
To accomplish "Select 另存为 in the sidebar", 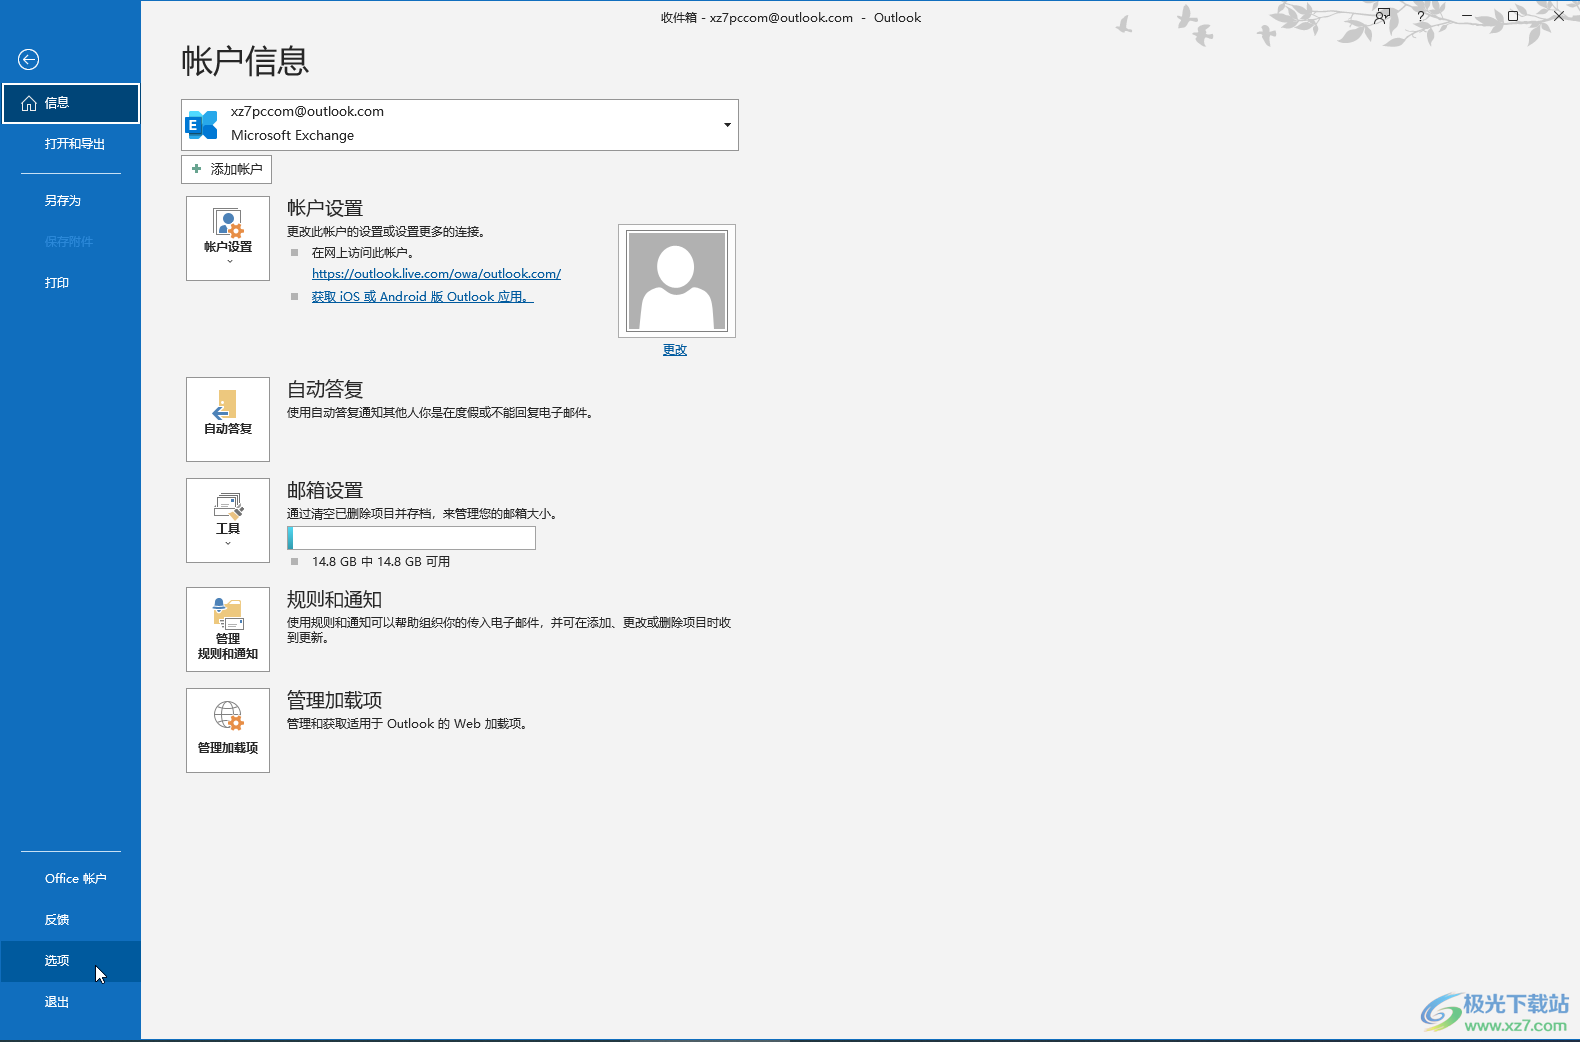I will click(70, 201).
